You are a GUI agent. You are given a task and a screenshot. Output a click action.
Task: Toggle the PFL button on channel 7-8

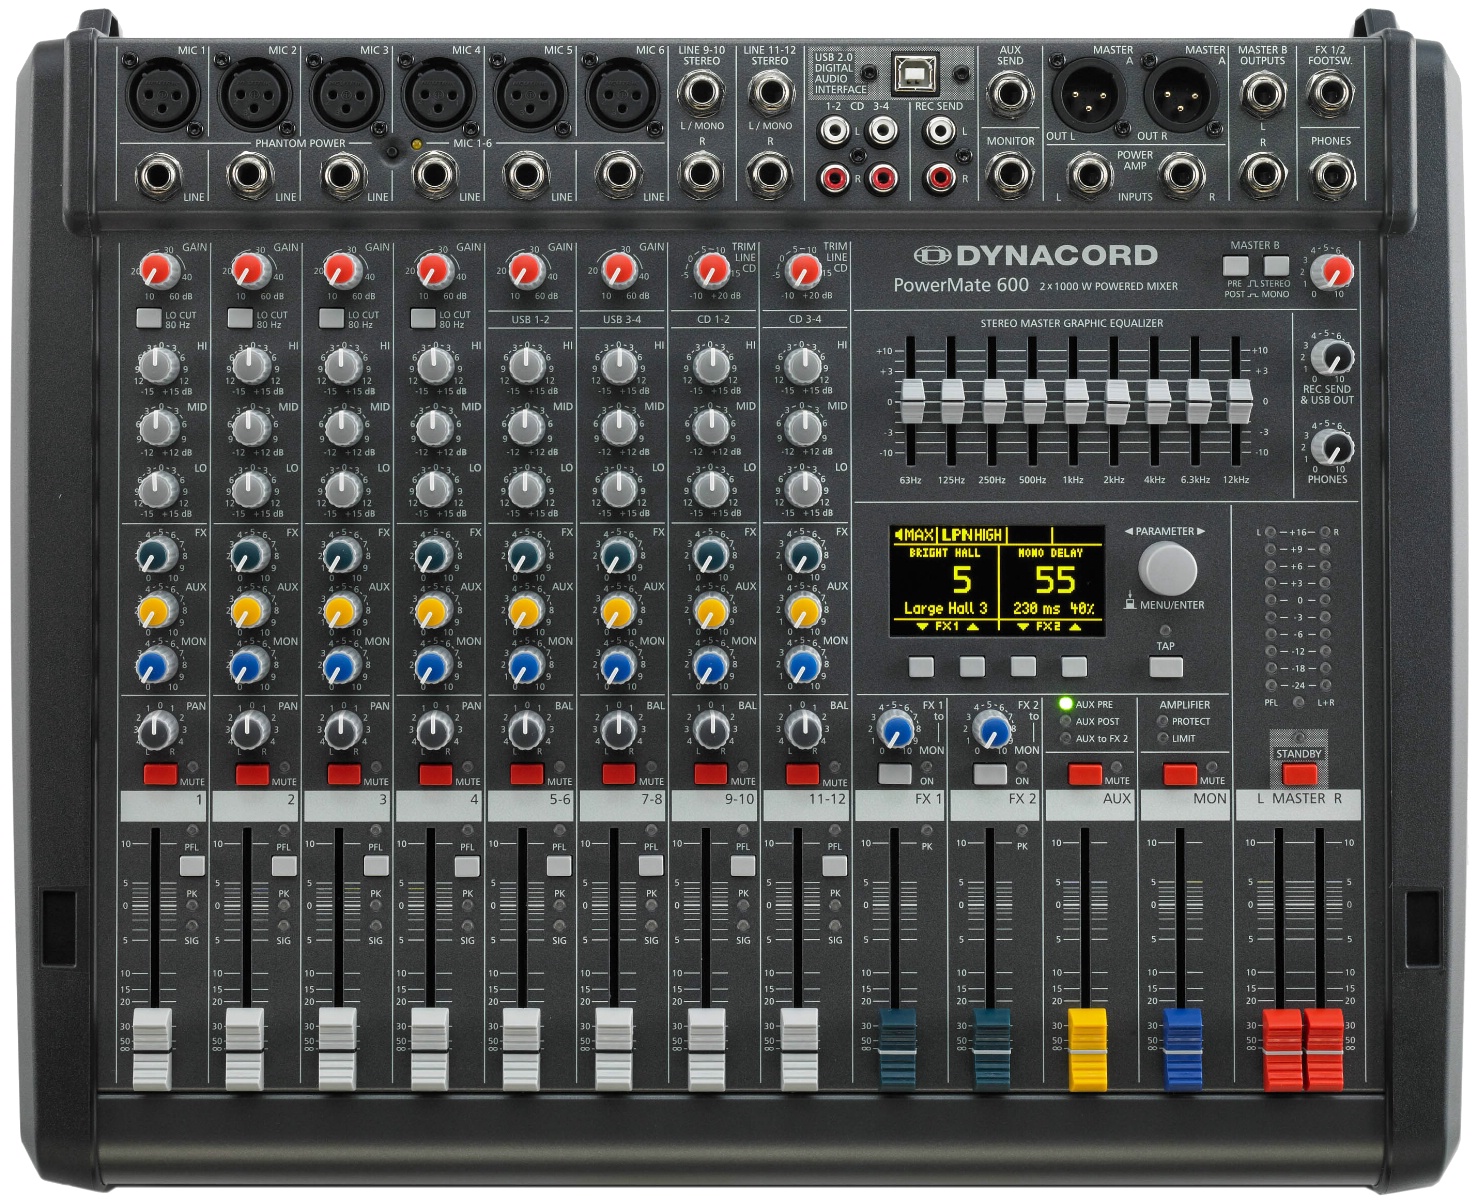tap(651, 866)
